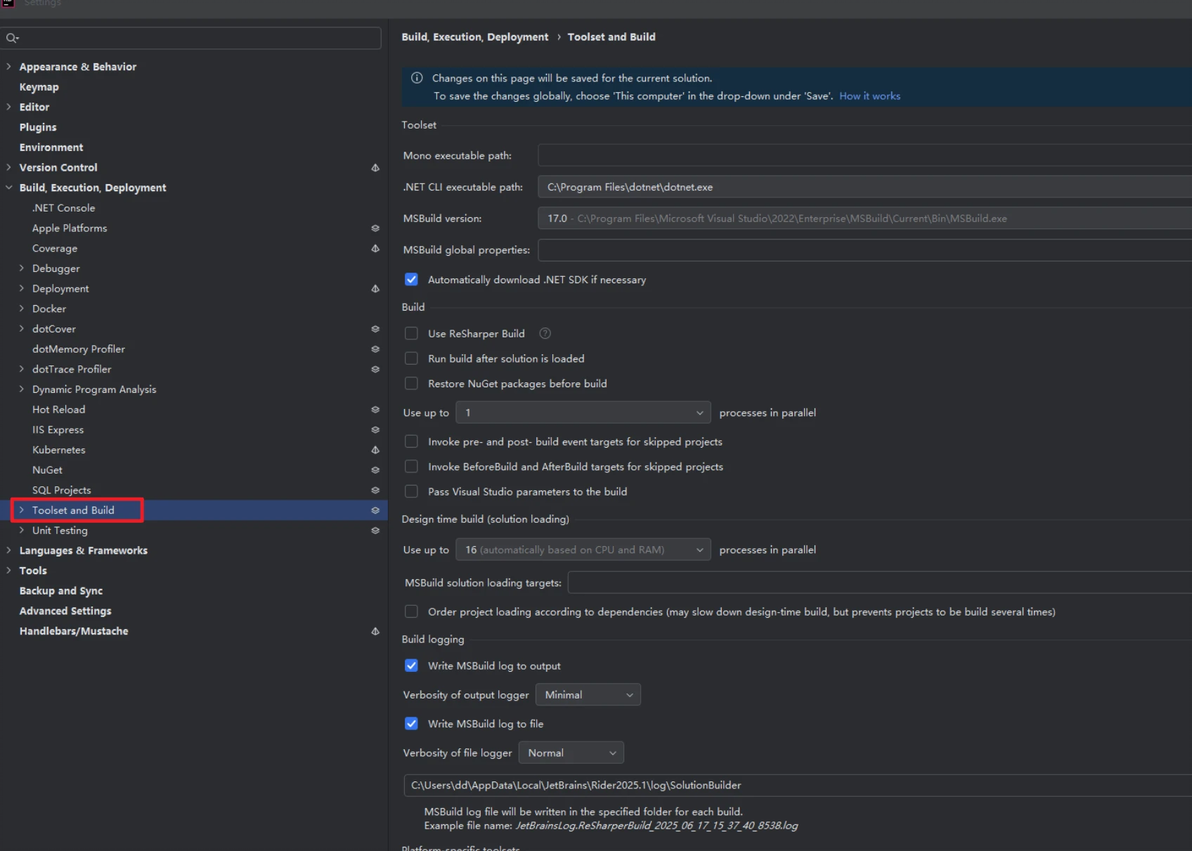The width and height of the screenshot is (1192, 851).
Task: Expand the Editor settings node
Action: pos(8,107)
